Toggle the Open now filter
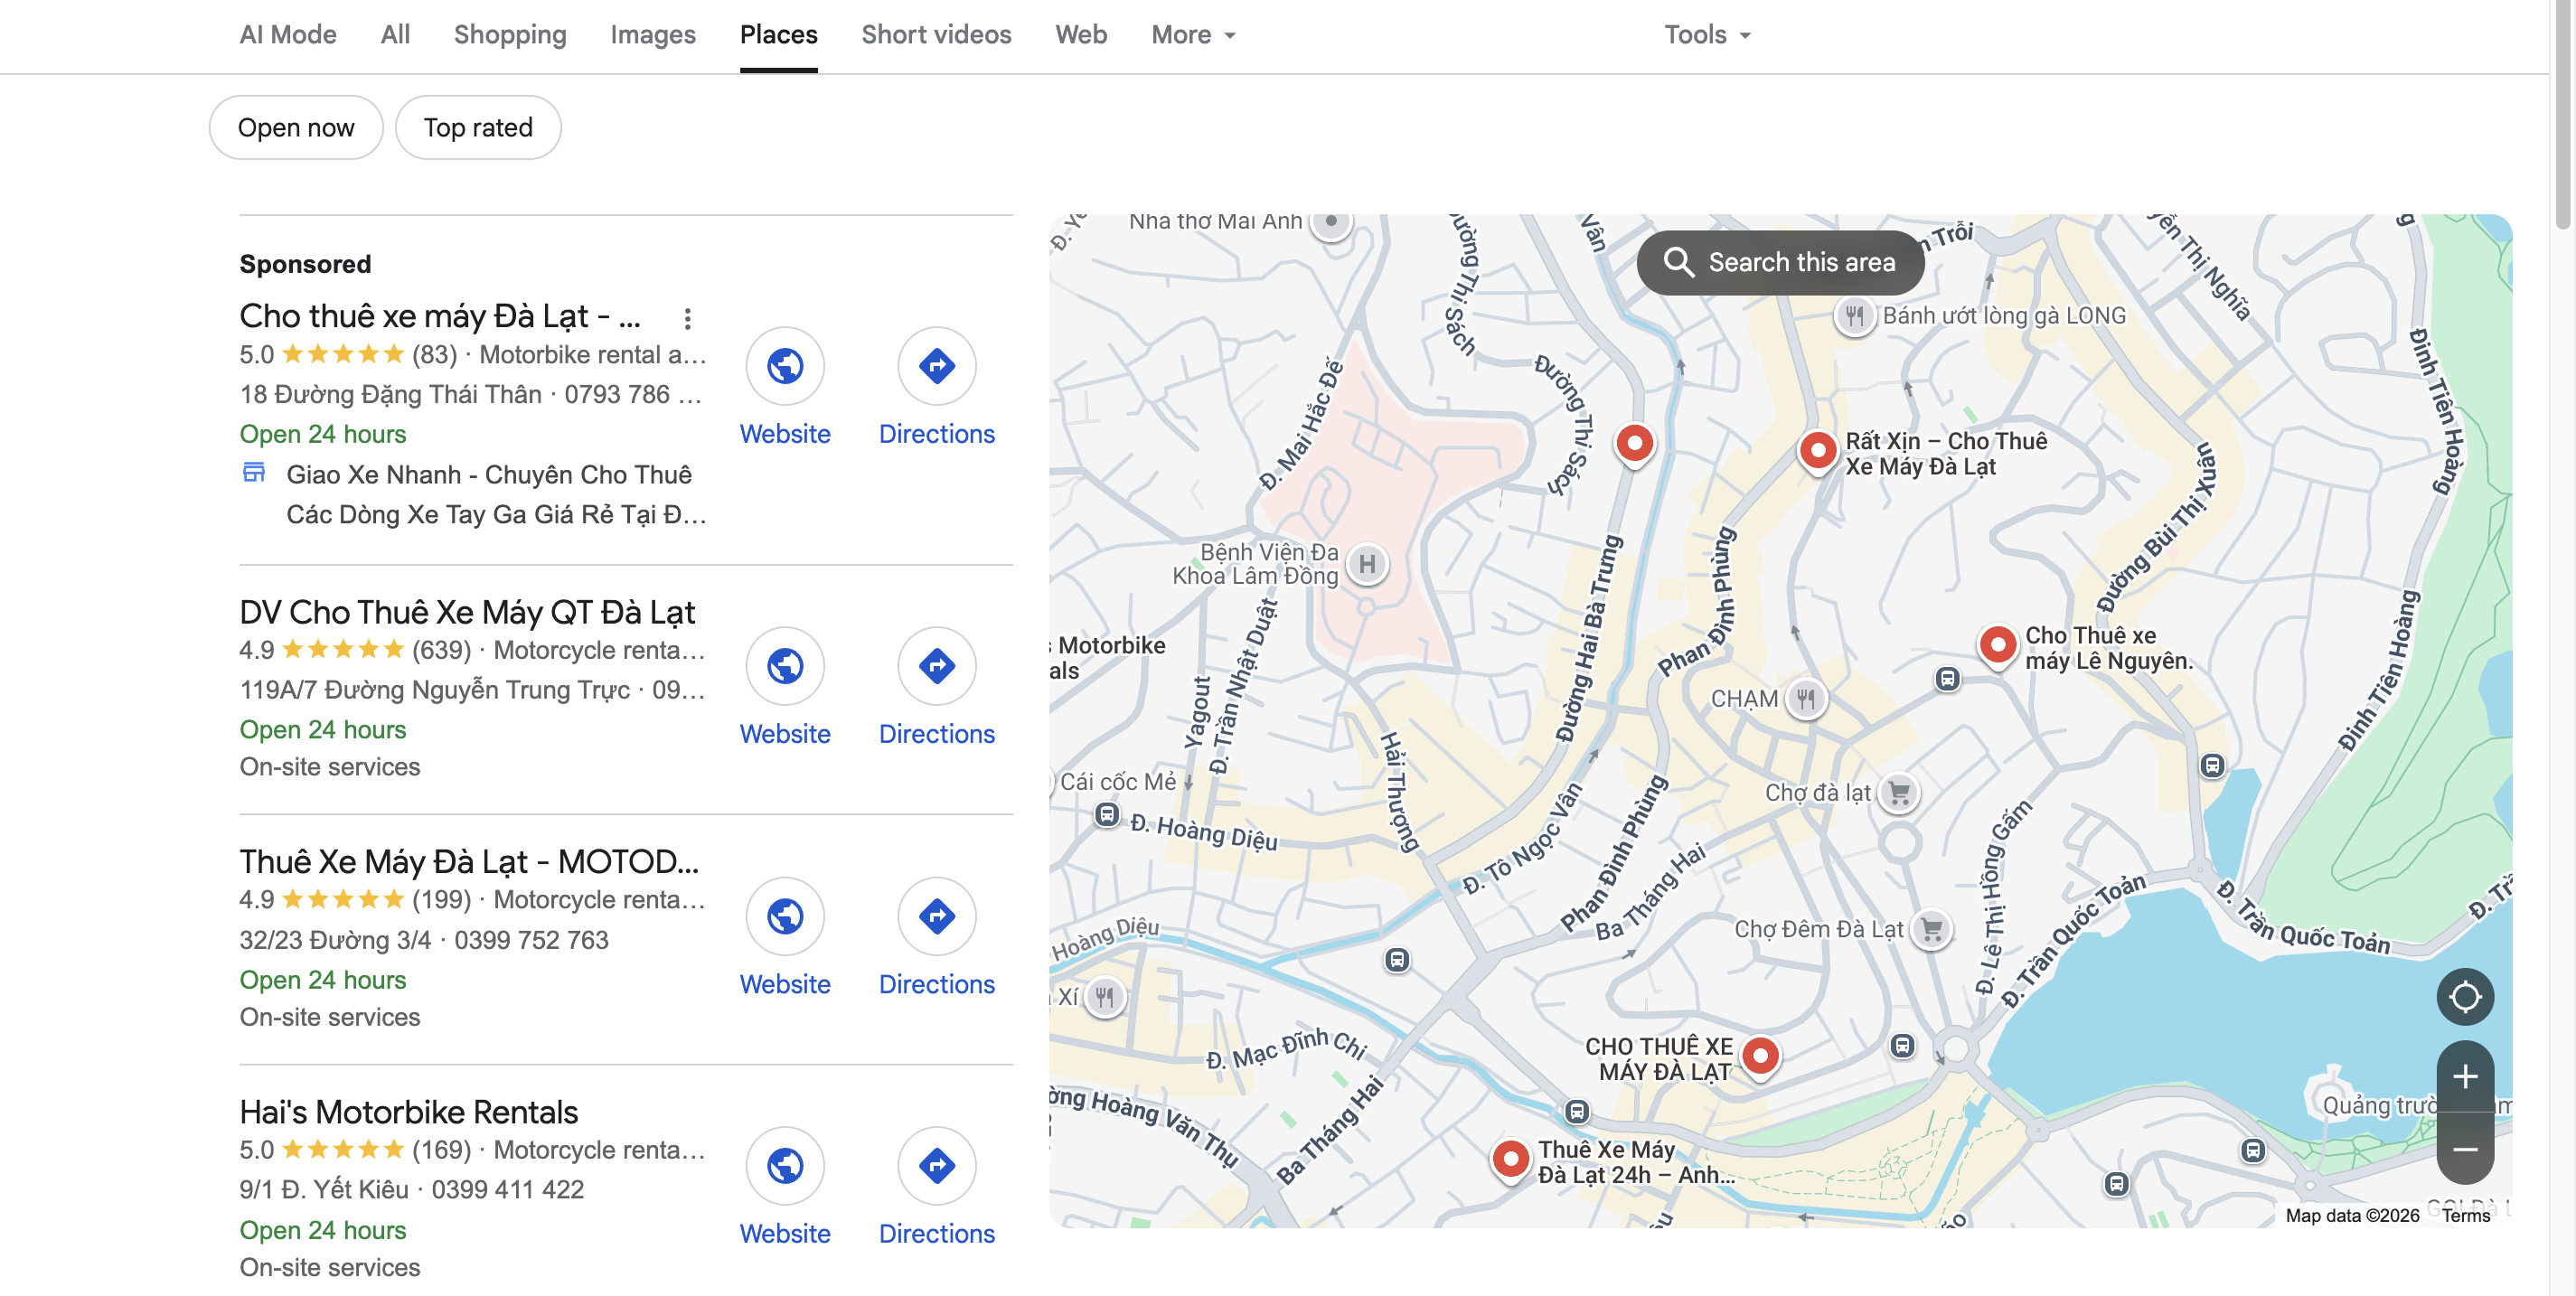Image resolution: width=2576 pixels, height=1296 pixels. 296,128
